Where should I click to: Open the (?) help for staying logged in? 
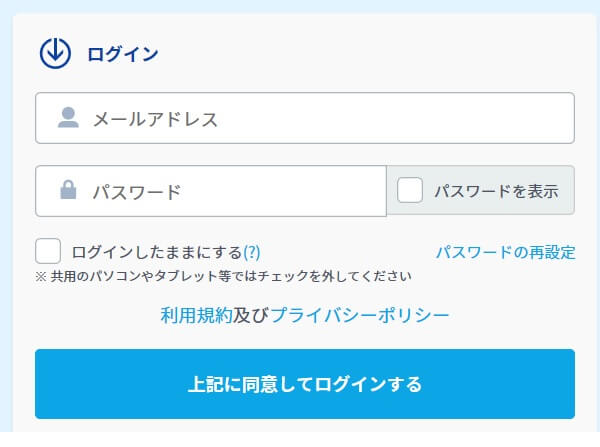coord(252,251)
